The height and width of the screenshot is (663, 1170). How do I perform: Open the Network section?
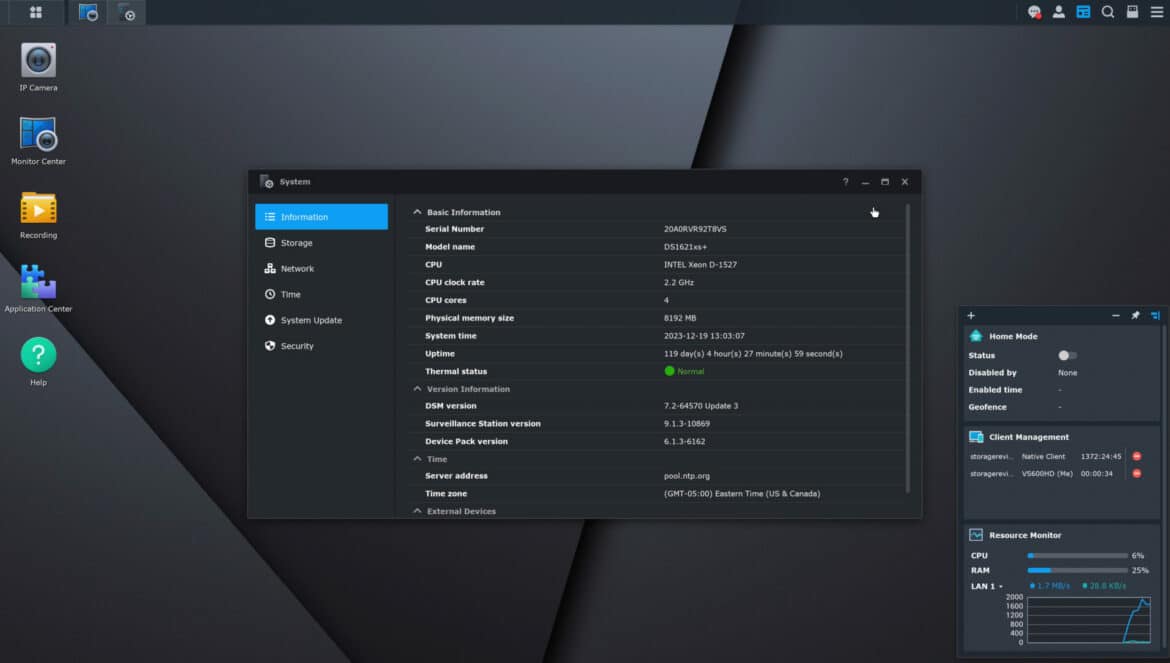coord(322,268)
